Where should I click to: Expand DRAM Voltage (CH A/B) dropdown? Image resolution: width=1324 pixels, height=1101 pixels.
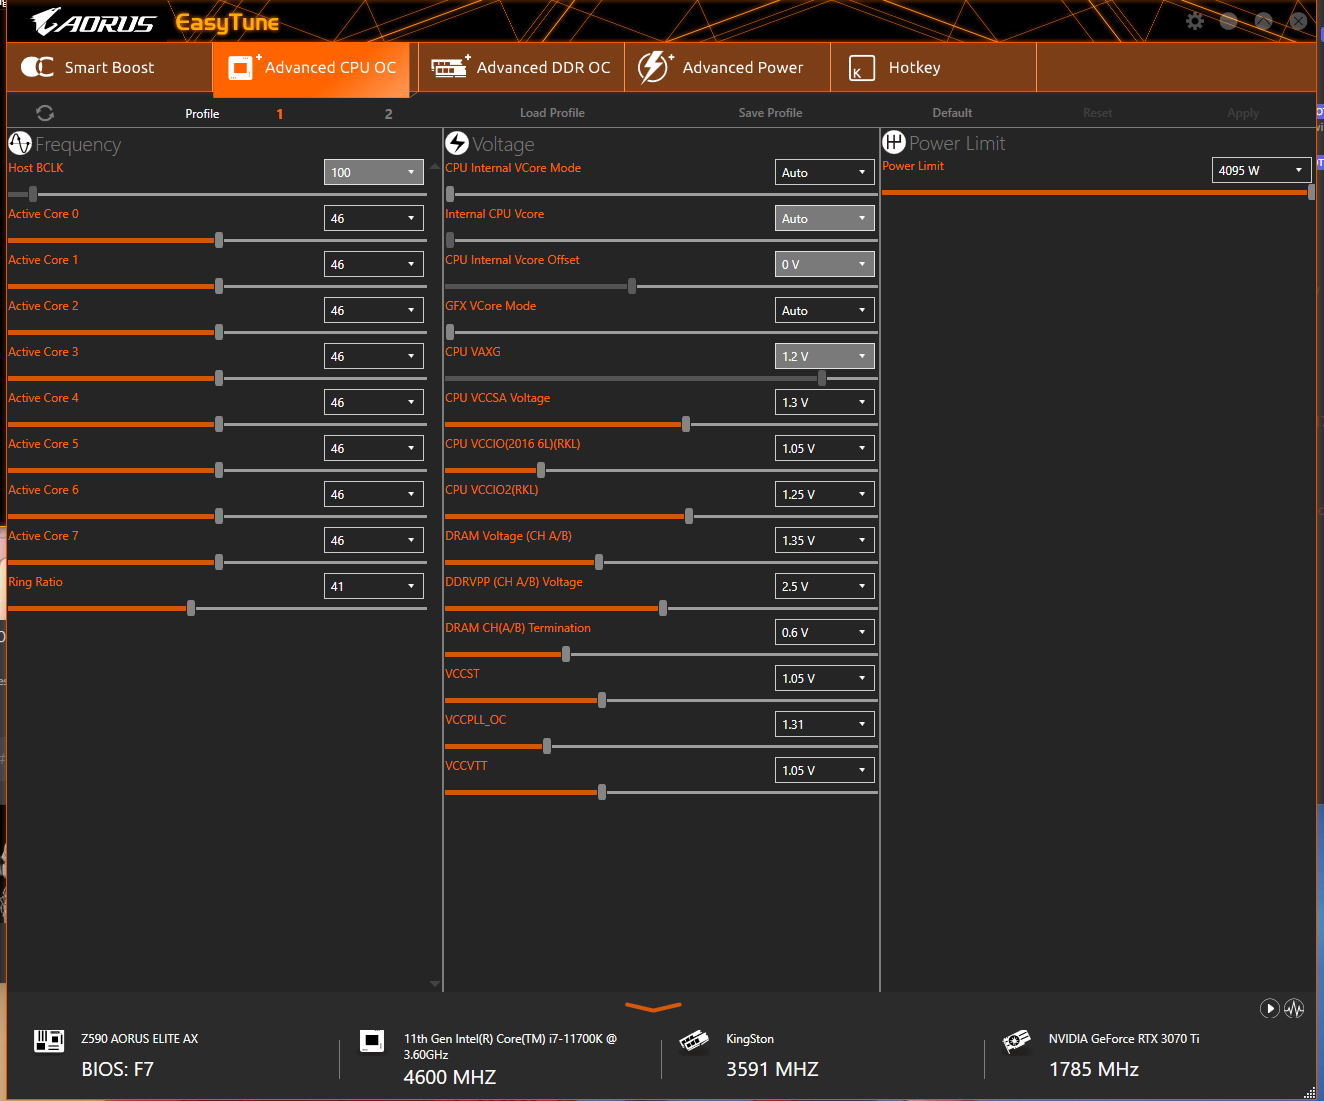click(825, 540)
